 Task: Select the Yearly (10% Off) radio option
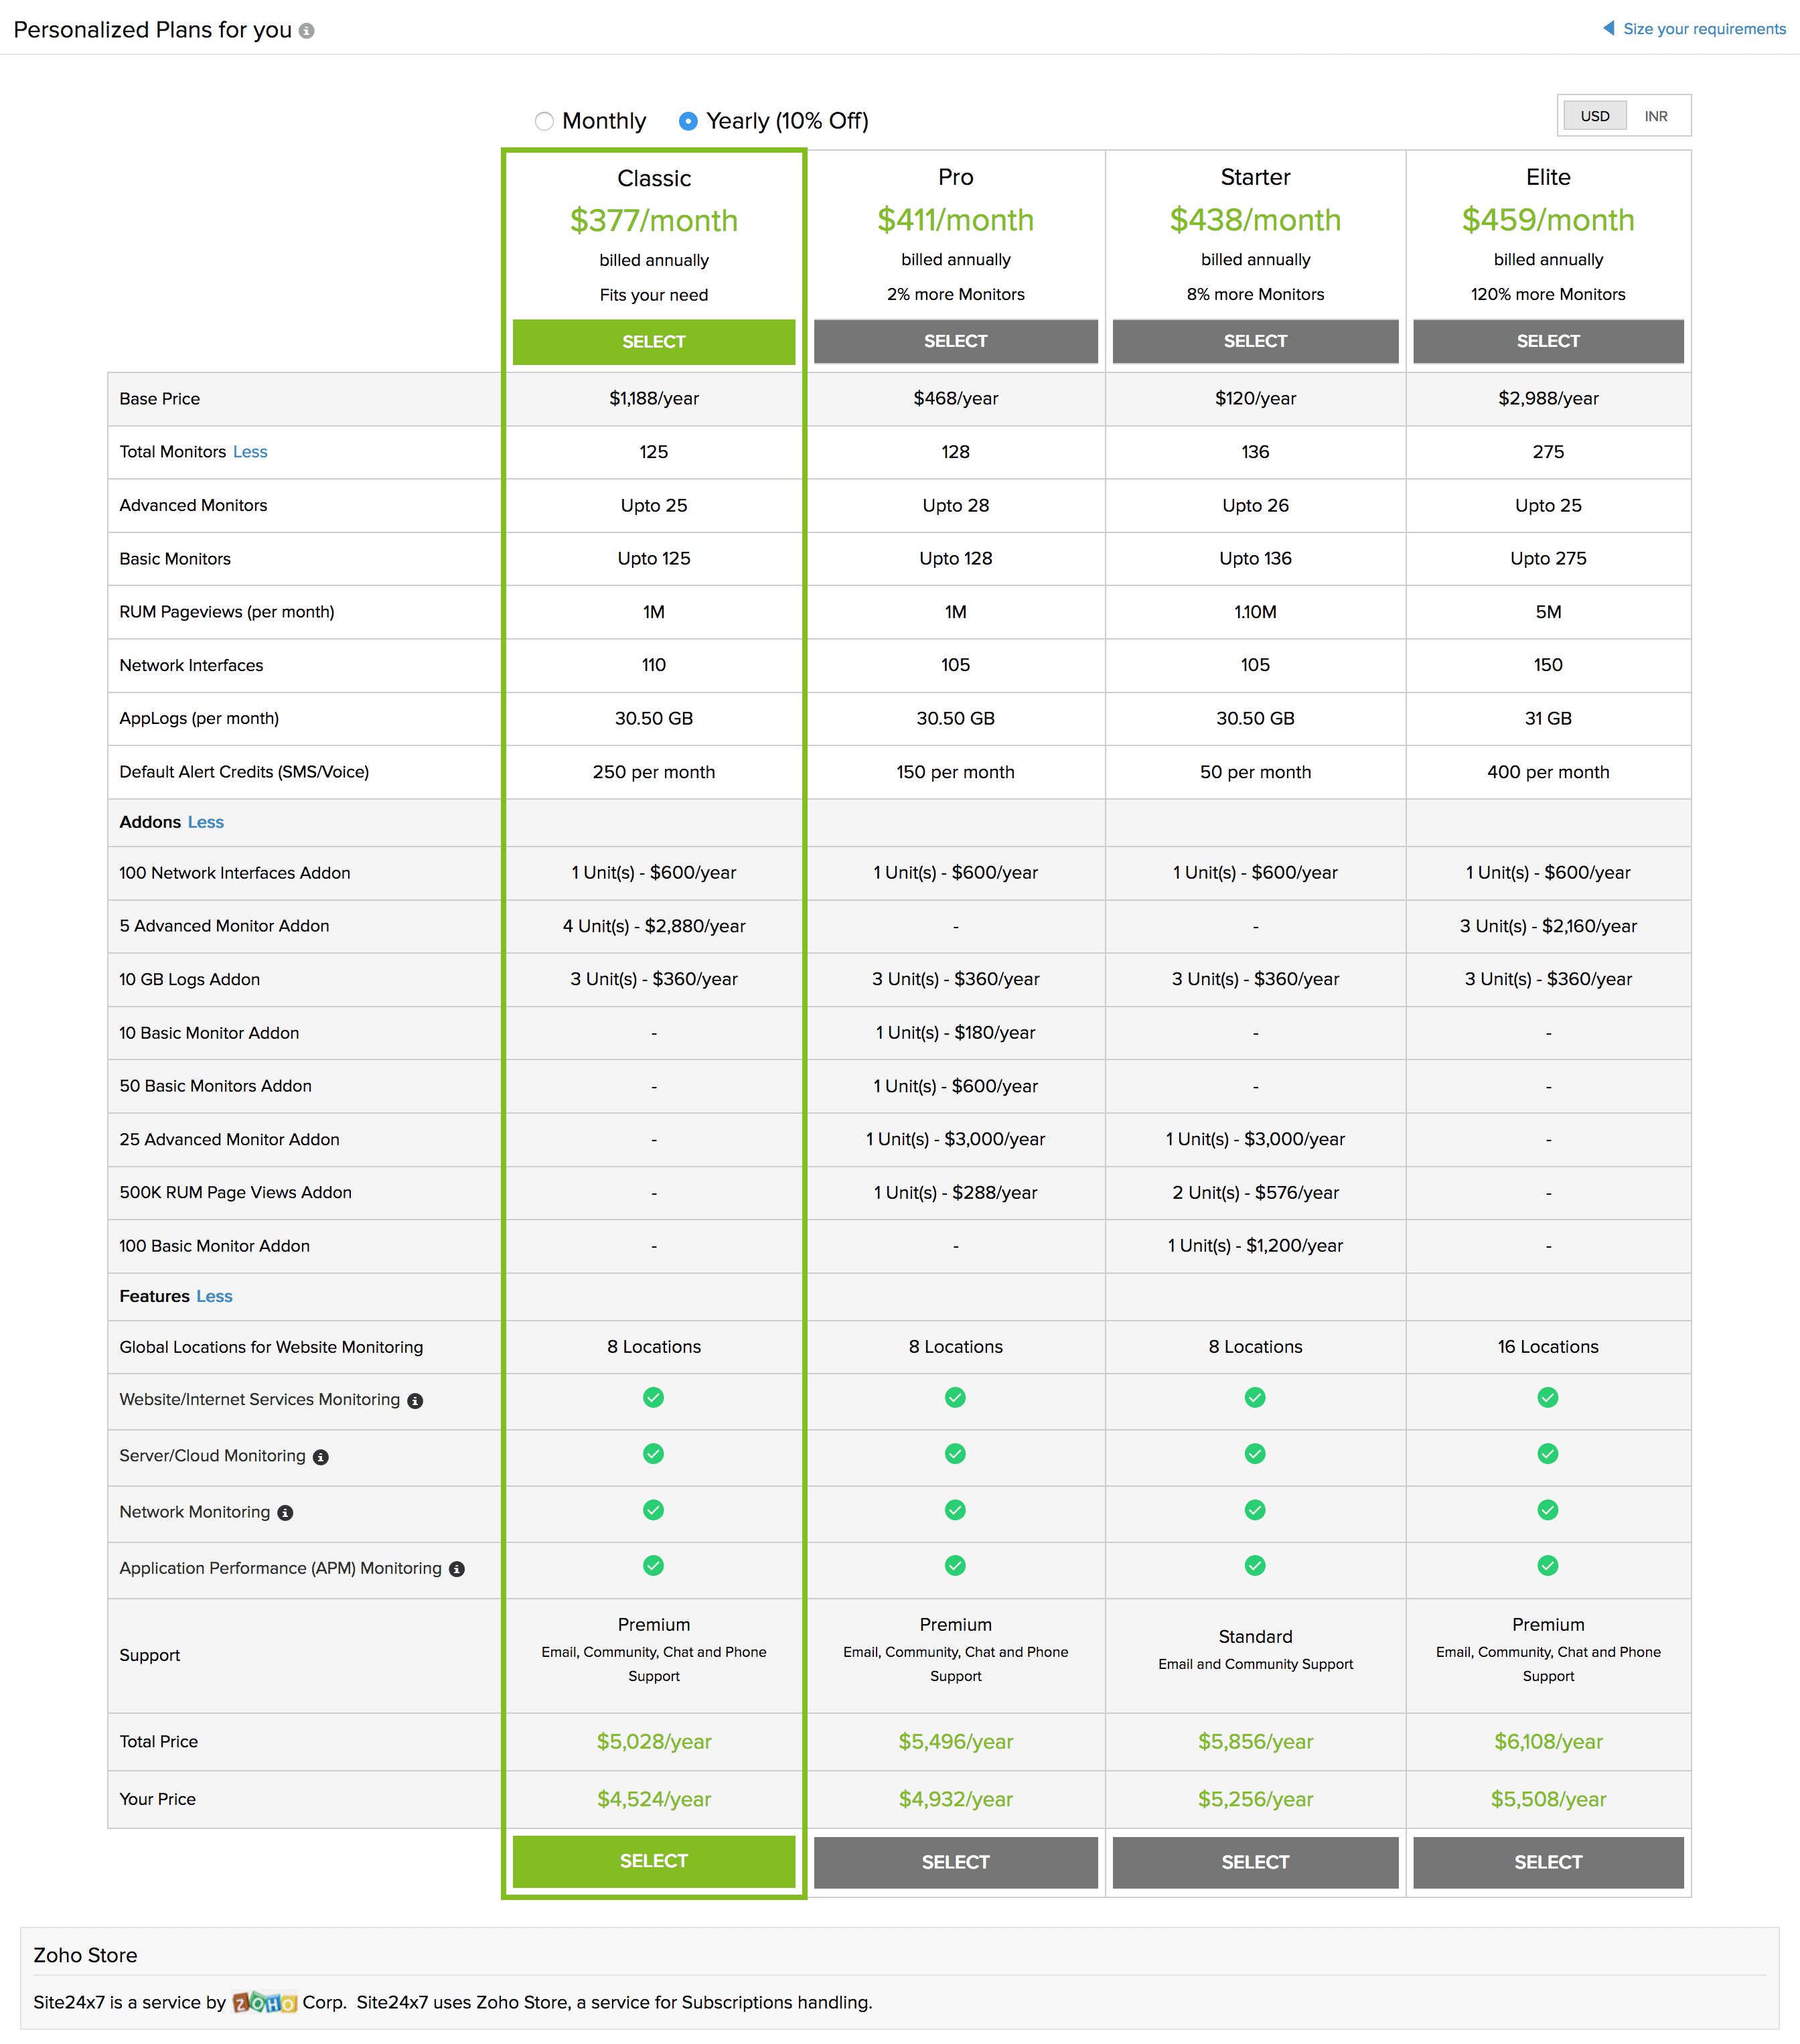click(688, 121)
